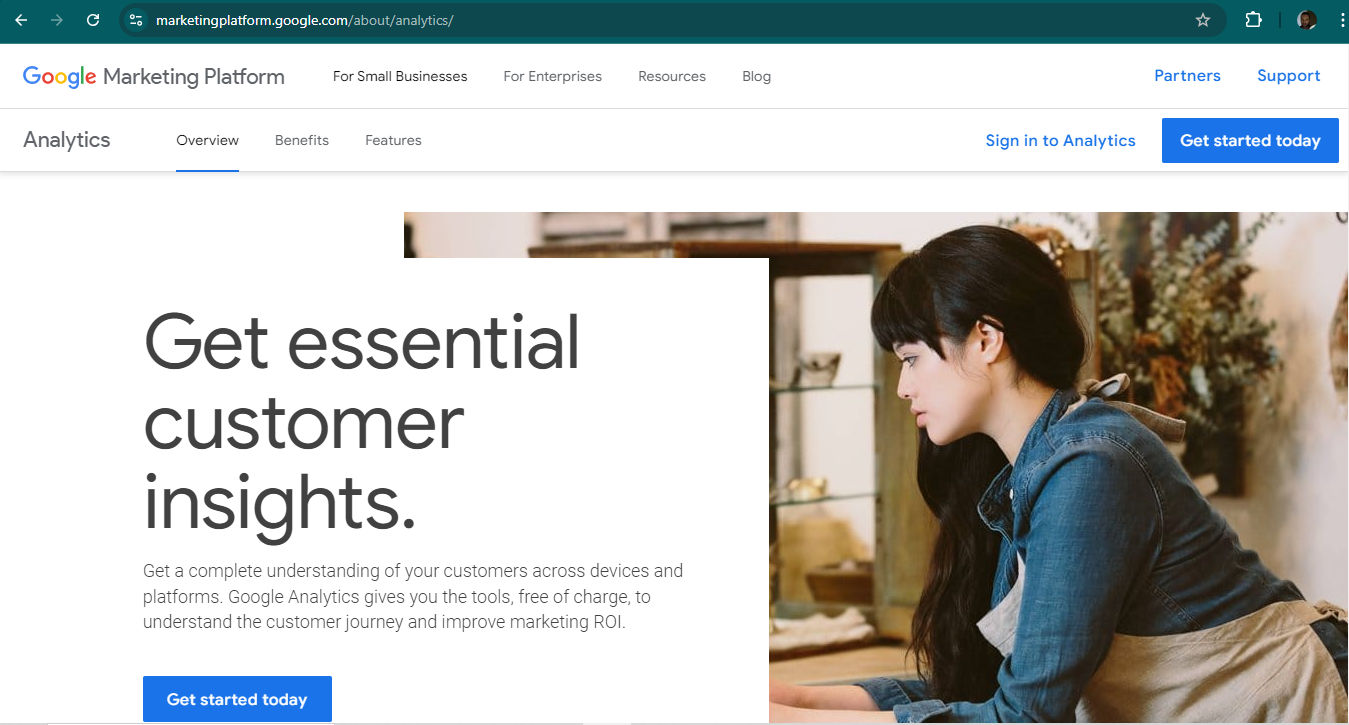Click the blue Get started today button in header

[1250, 140]
